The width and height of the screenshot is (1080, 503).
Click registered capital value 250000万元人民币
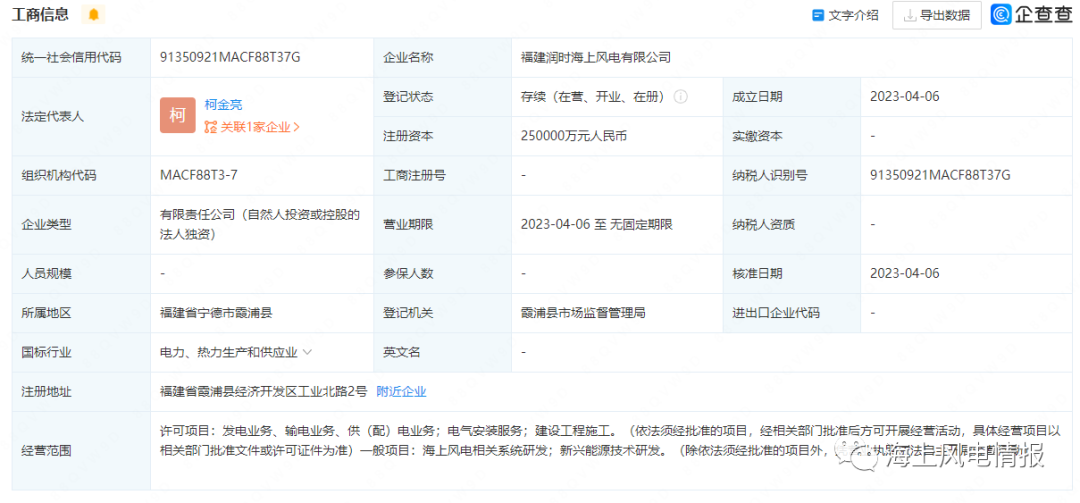(x=574, y=136)
